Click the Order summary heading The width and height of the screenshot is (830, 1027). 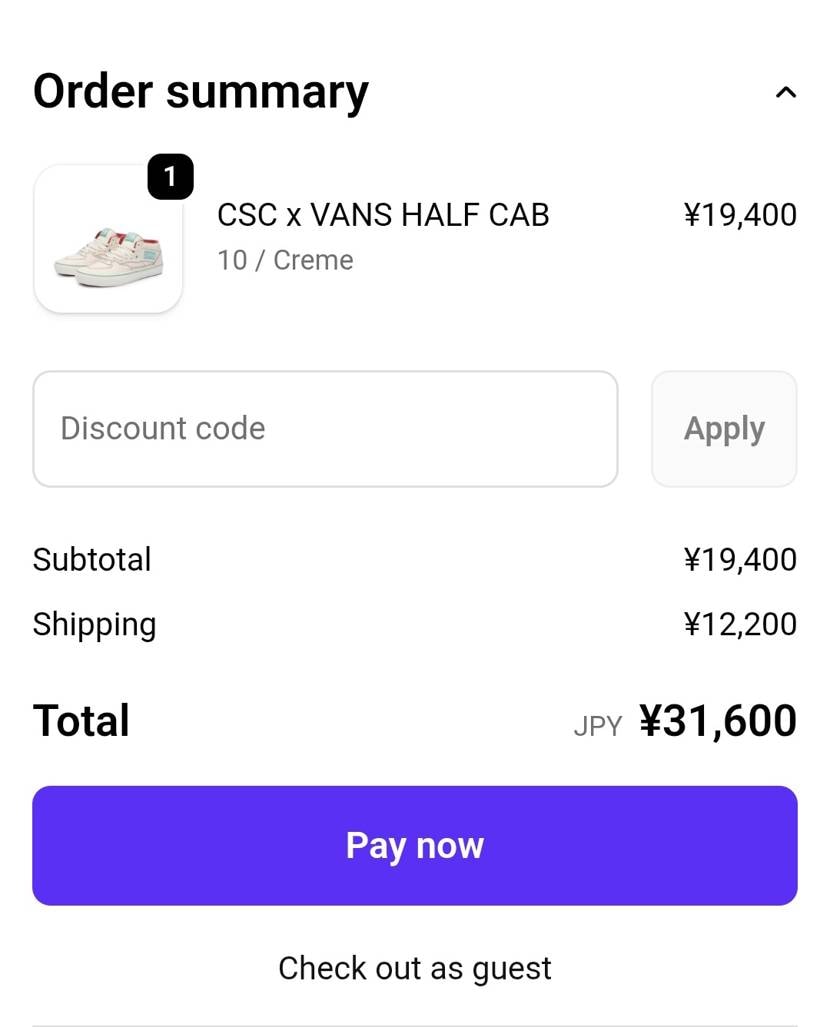coord(201,91)
